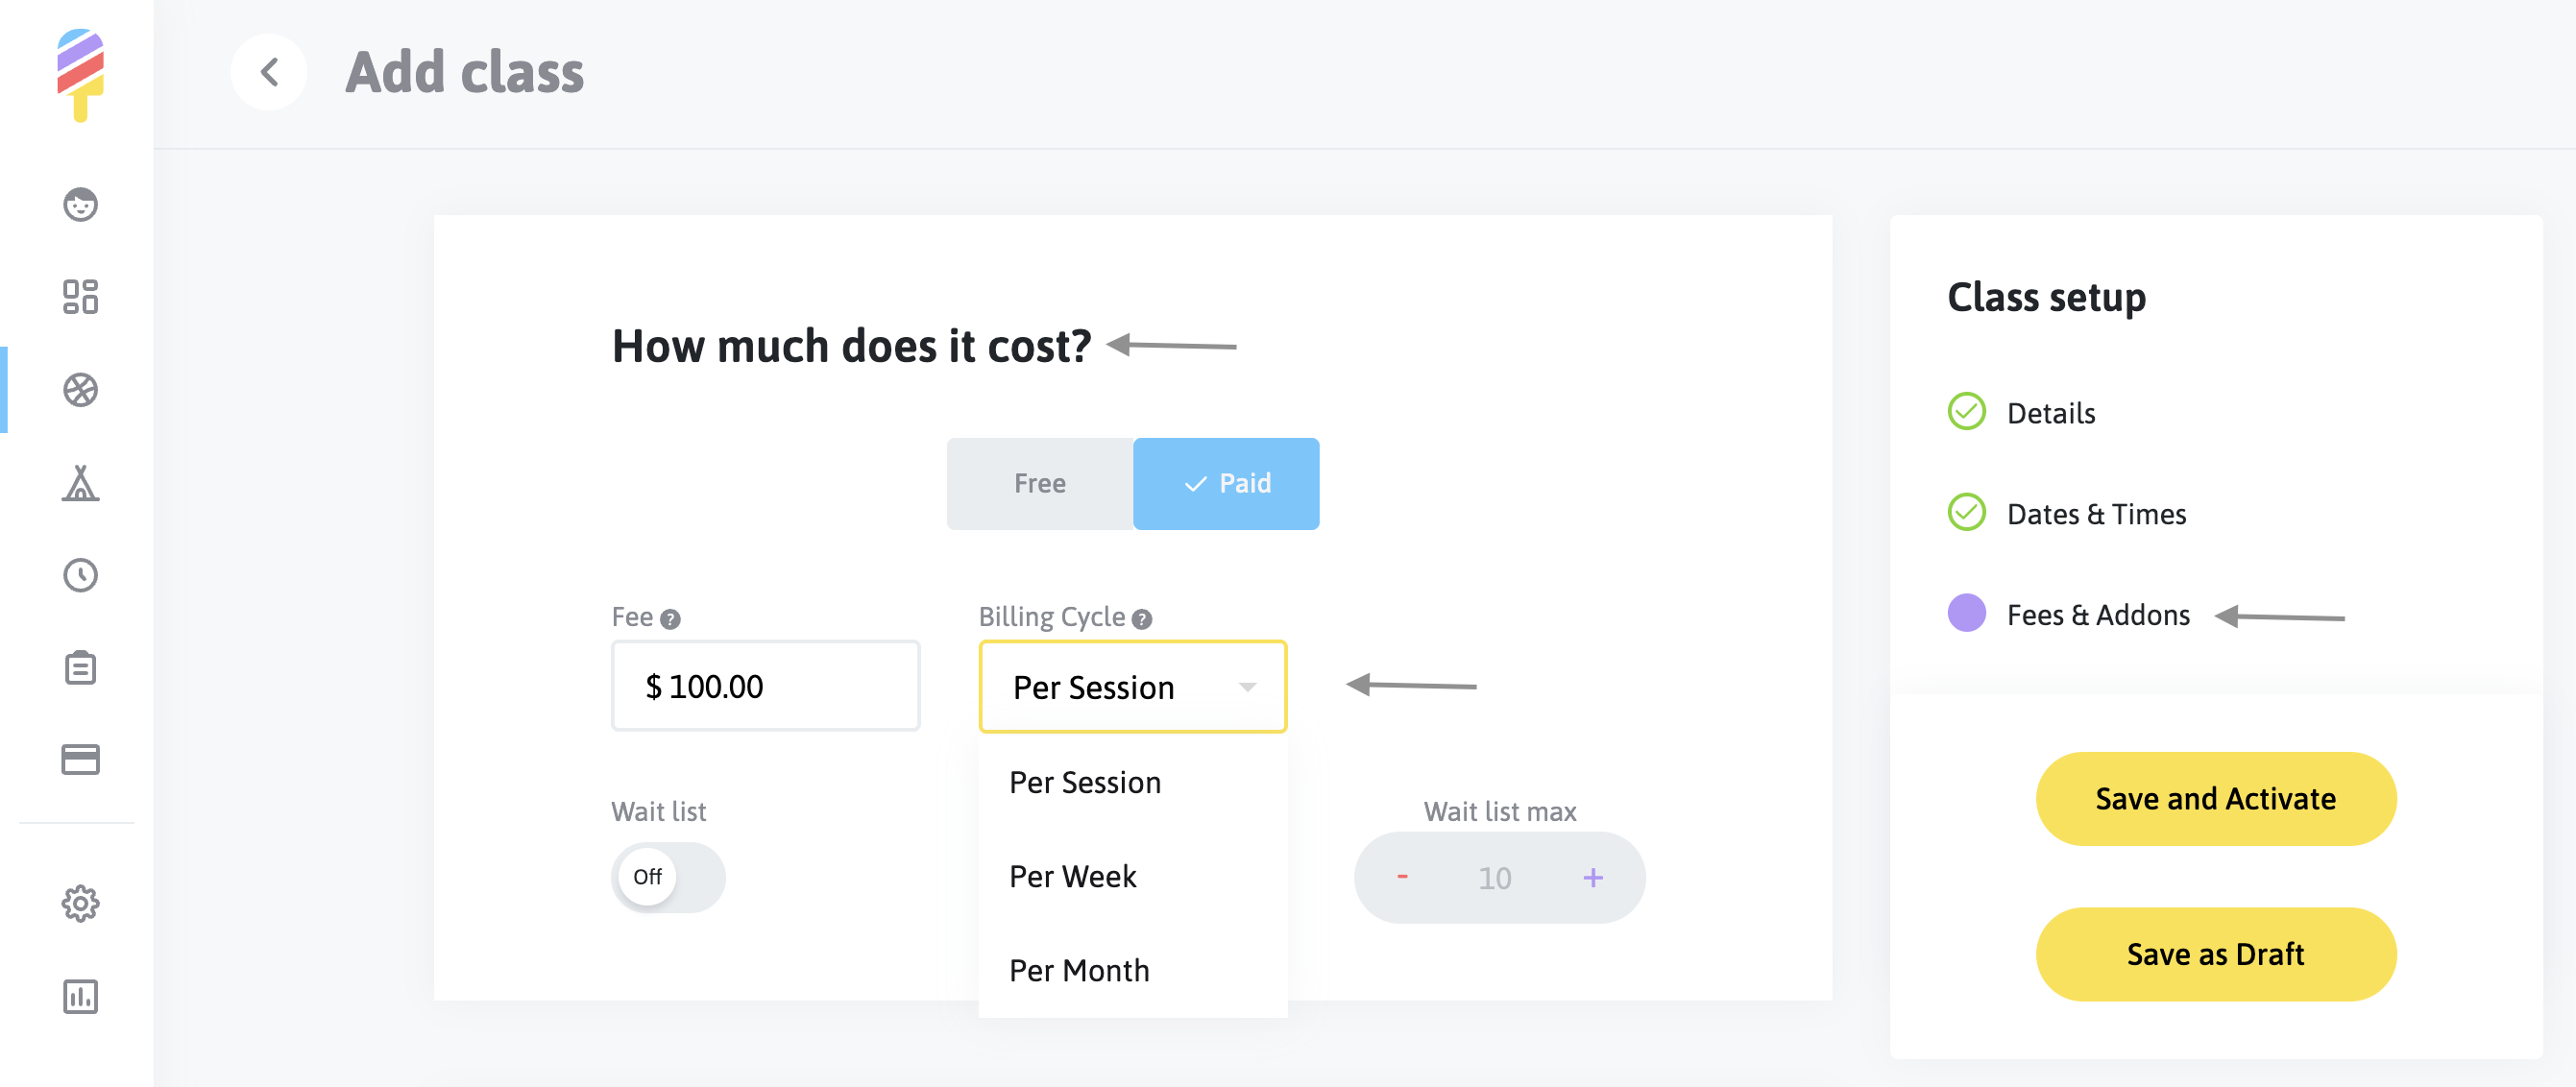Go to Details setup step
This screenshot has width=2576, height=1087.
pos(2050,413)
